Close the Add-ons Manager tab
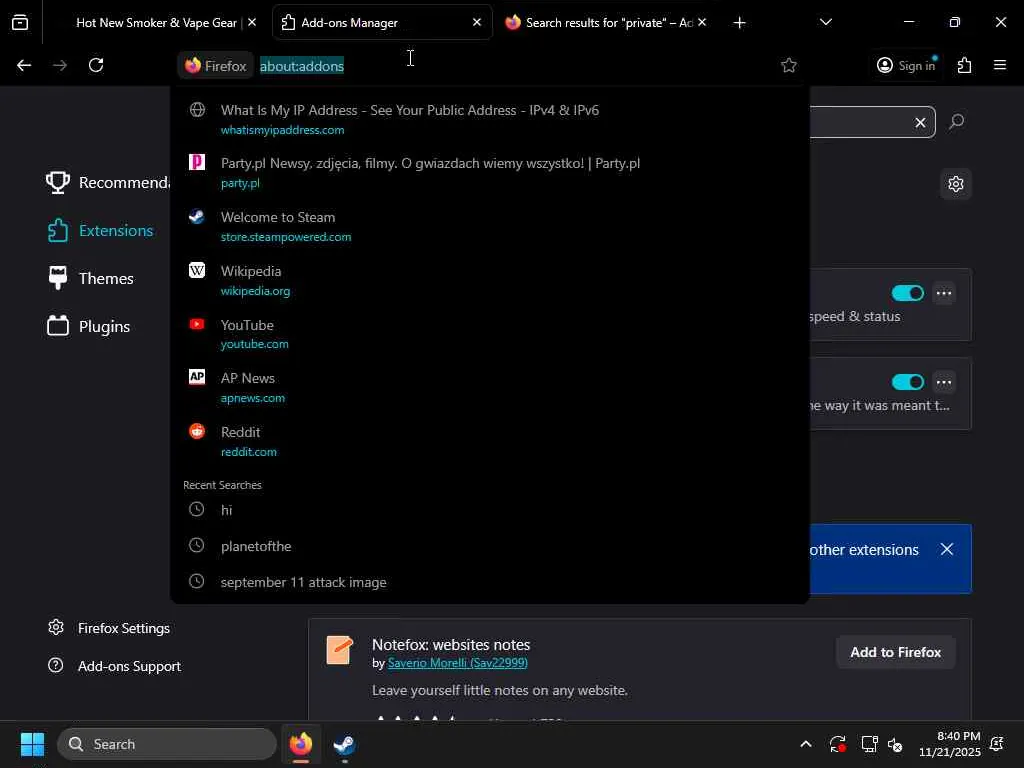 [477, 22]
